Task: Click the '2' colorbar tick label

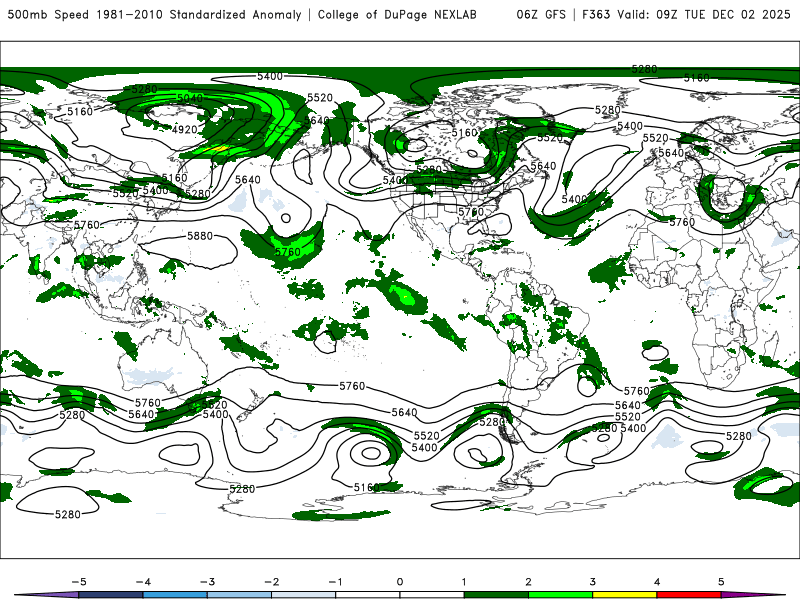Action: click(528, 582)
